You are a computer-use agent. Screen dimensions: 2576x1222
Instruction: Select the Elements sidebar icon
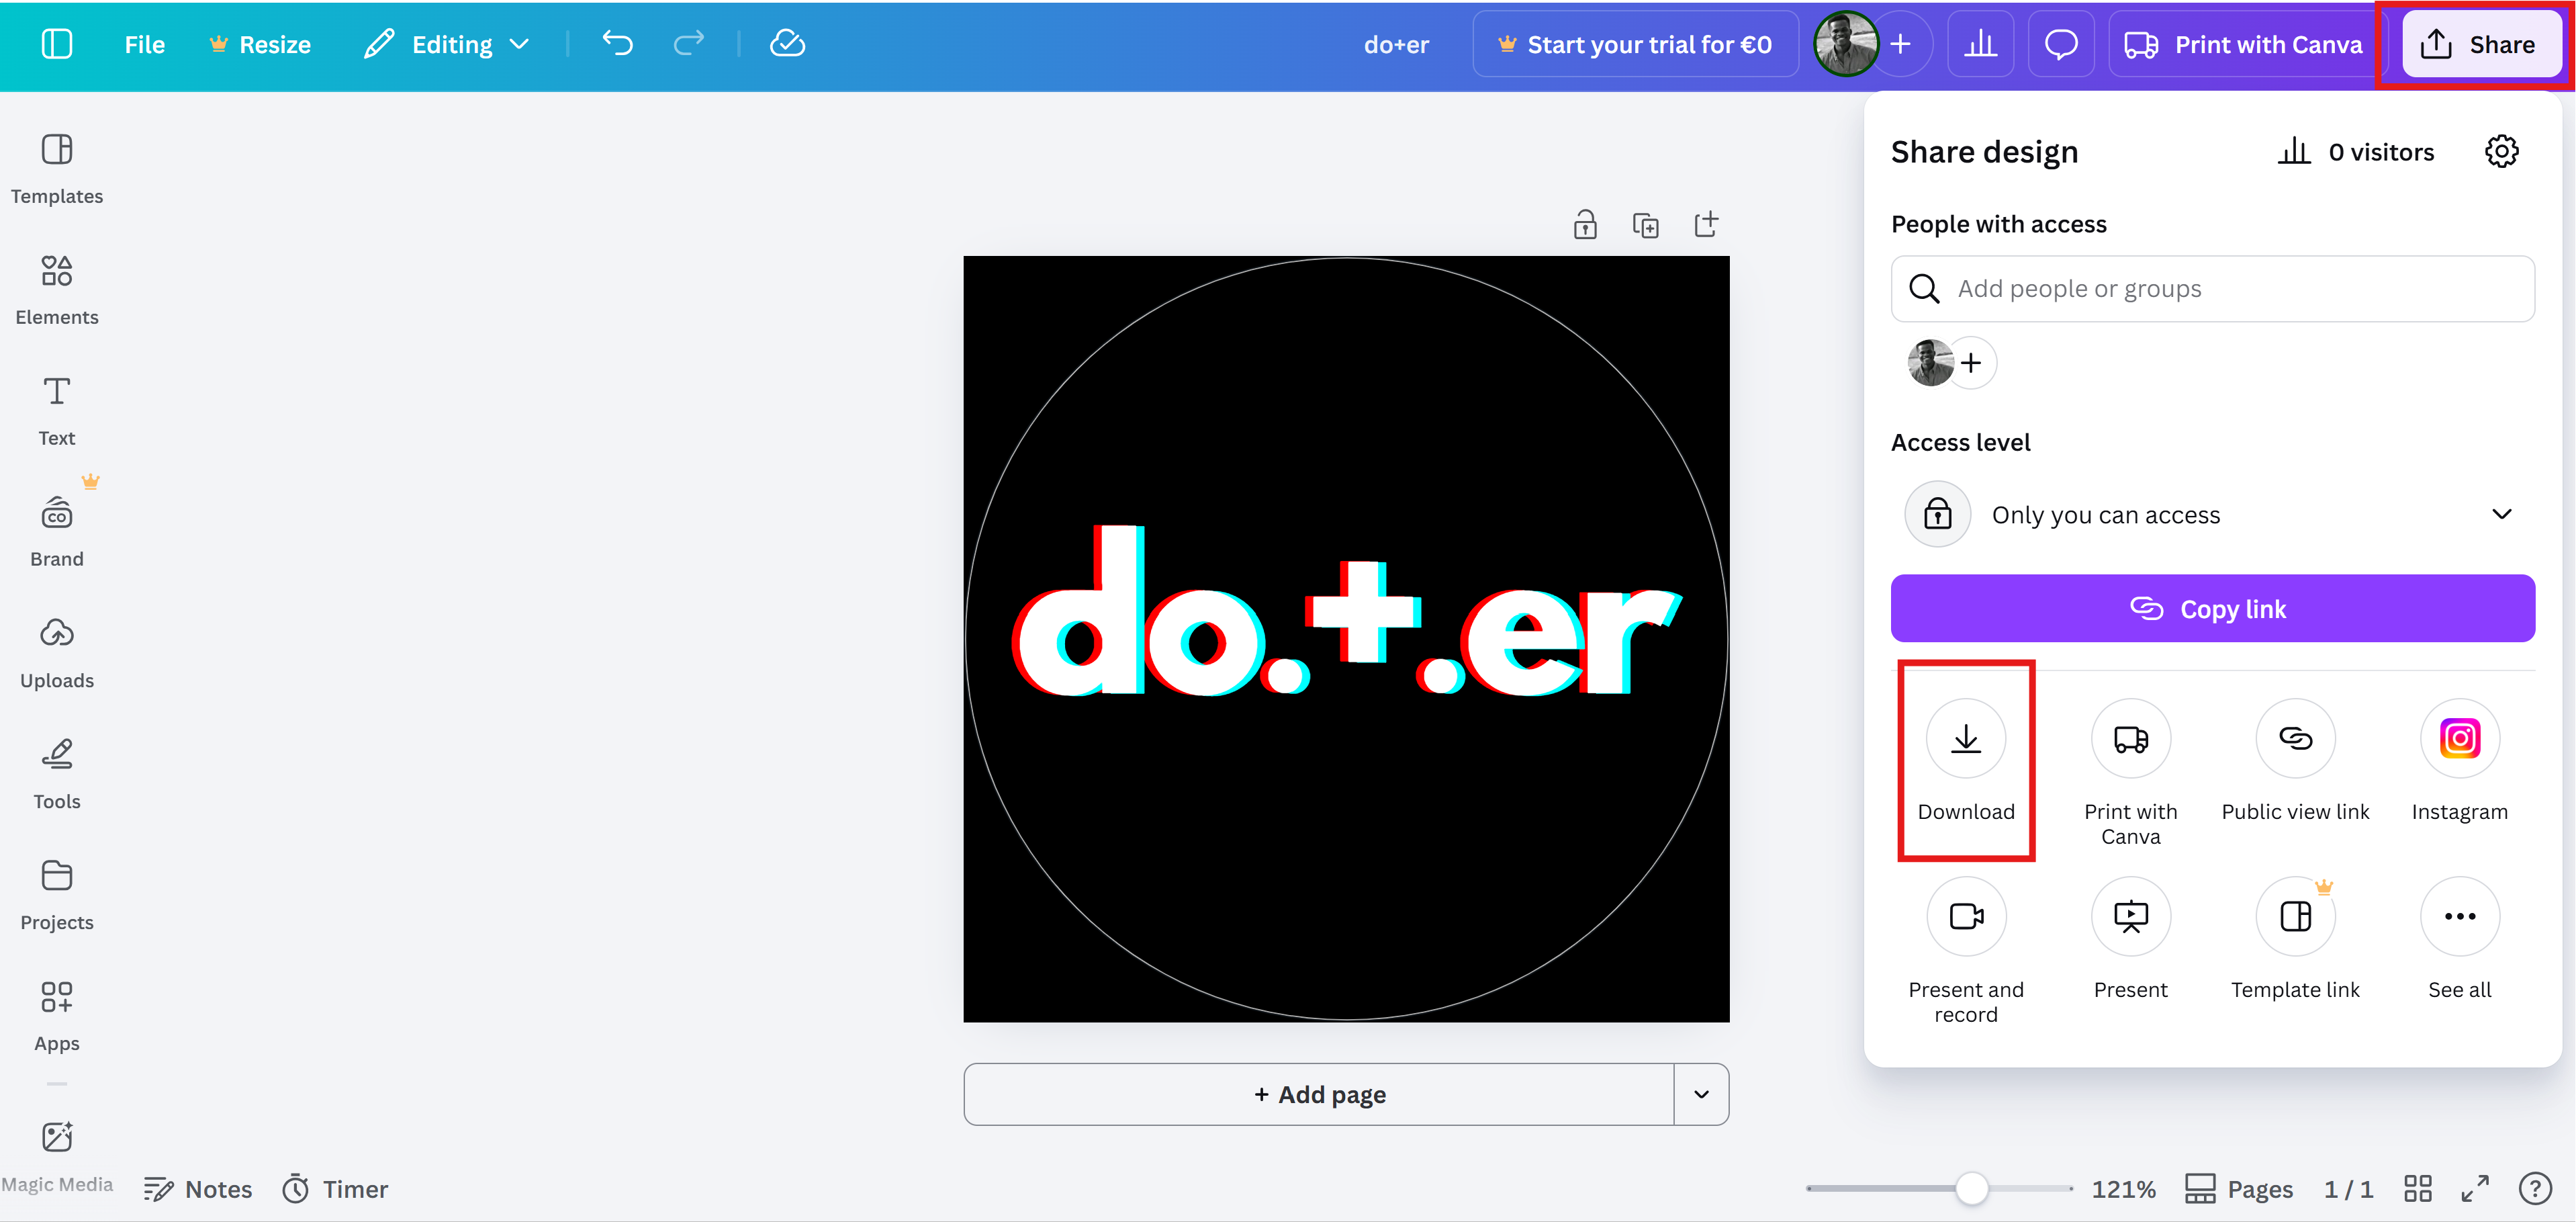click(x=56, y=289)
